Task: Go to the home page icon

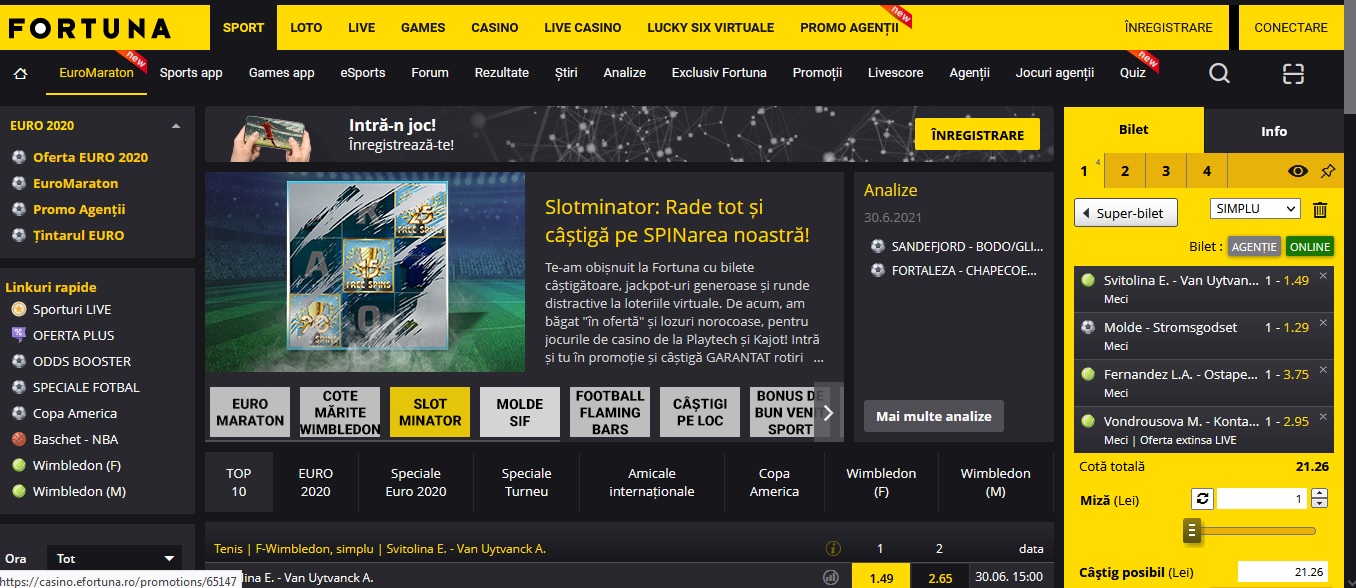Action: (x=20, y=73)
